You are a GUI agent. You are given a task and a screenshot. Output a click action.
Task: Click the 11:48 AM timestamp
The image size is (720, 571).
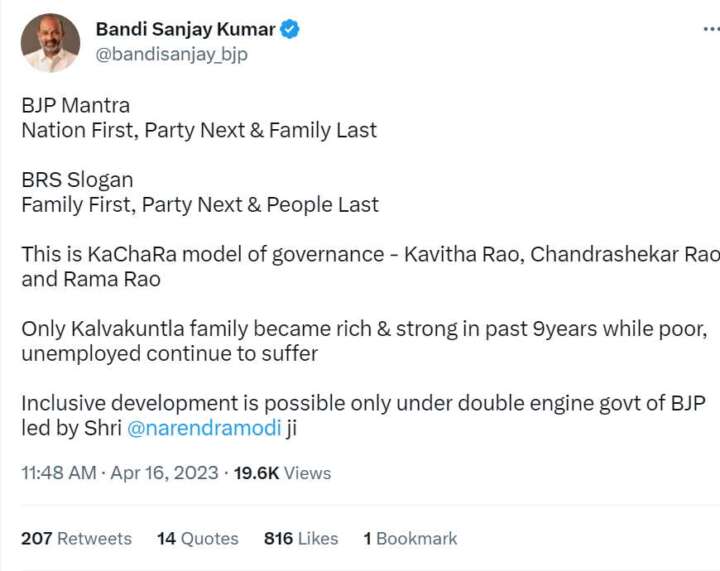(59, 473)
